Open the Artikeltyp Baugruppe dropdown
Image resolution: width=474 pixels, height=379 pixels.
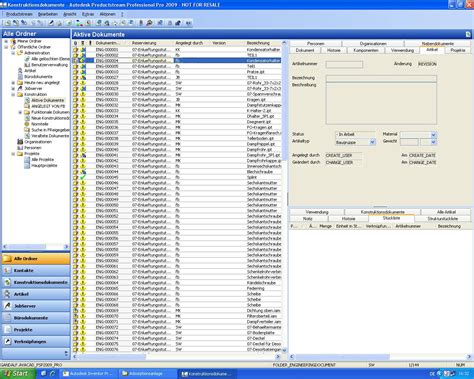click(x=372, y=142)
